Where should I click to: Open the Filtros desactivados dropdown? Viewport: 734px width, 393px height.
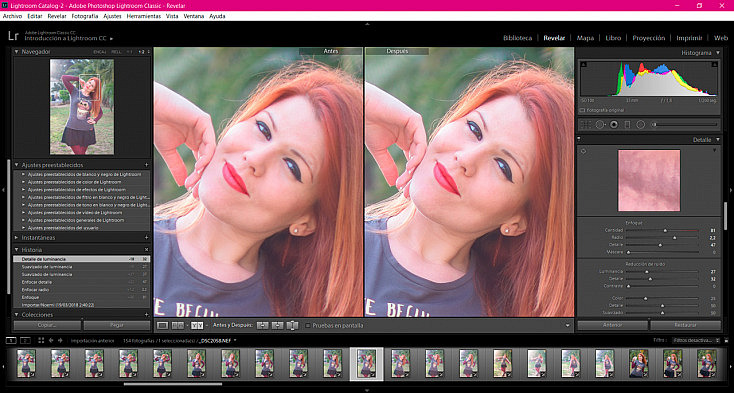(x=696, y=340)
